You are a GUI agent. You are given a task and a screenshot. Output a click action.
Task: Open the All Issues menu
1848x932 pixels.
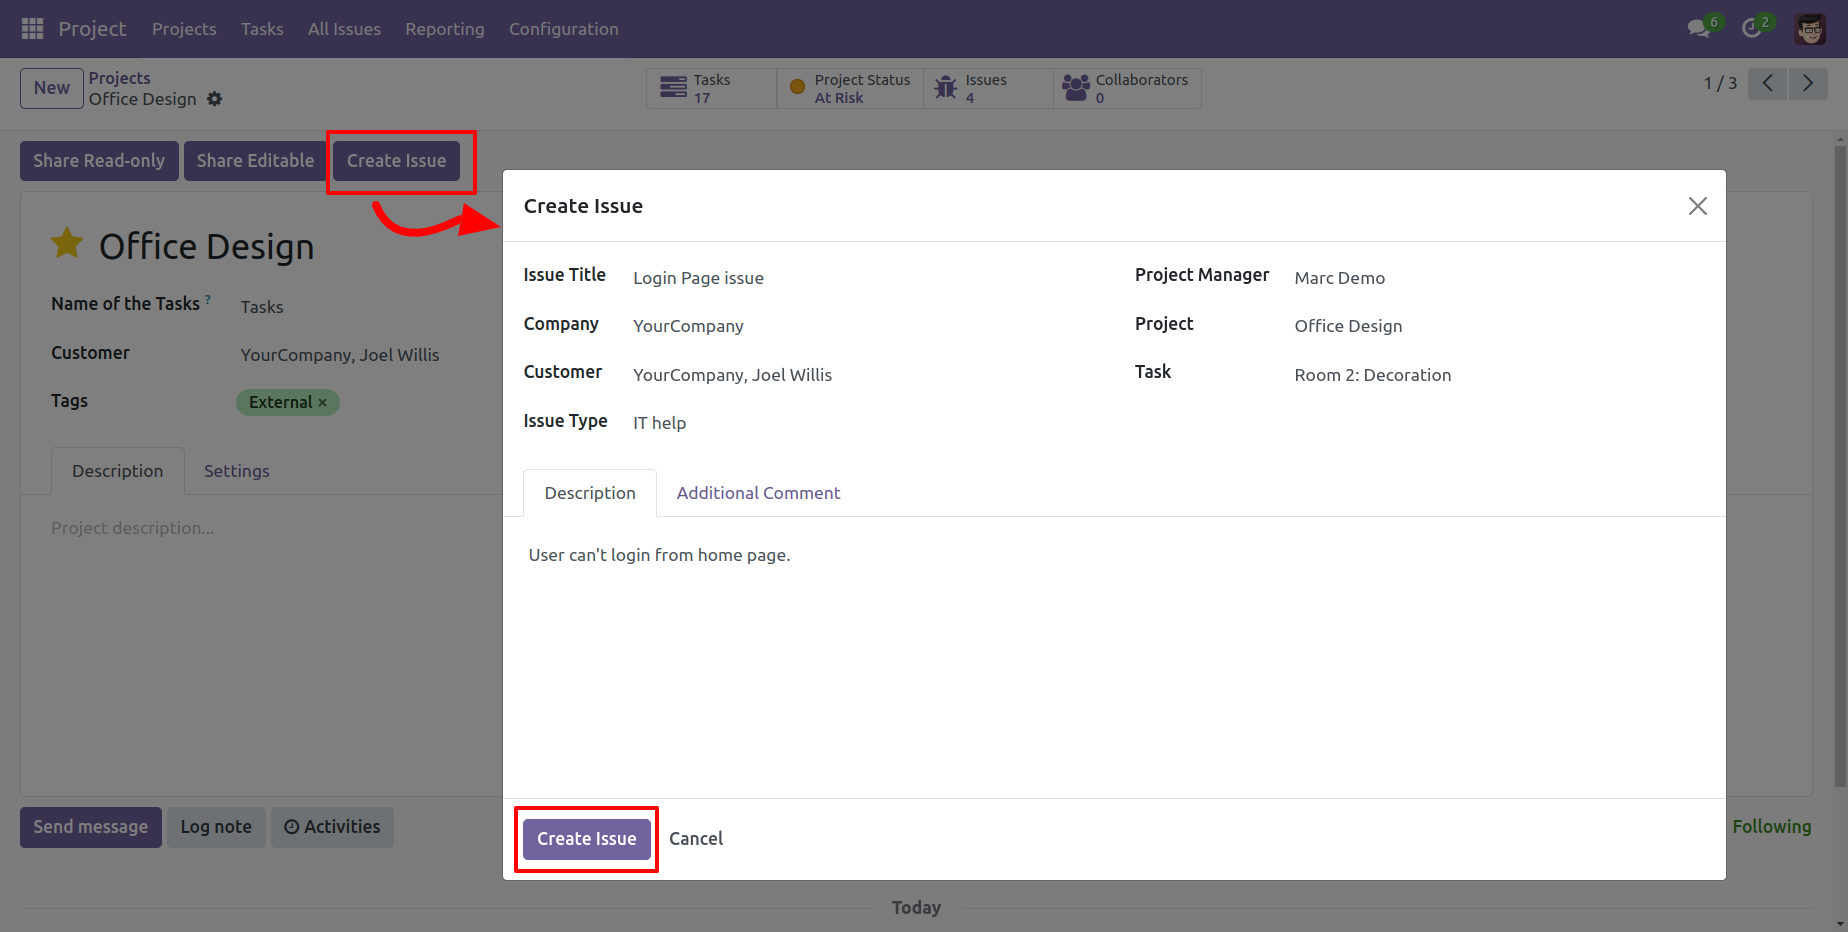[344, 29]
